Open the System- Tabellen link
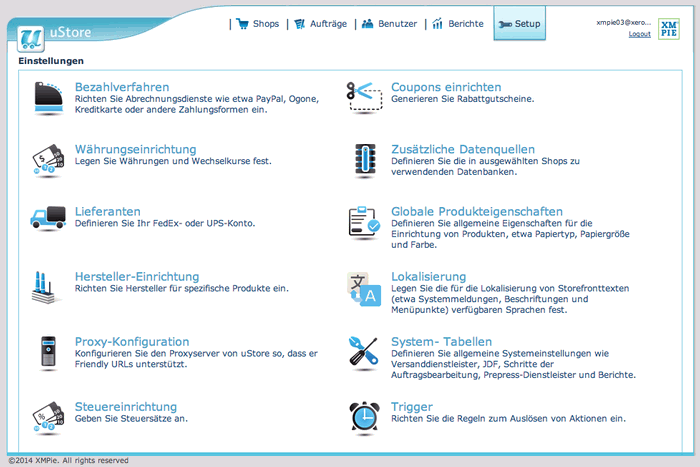Image resolution: width=700 pixels, height=467 pixels. [442, 342]
